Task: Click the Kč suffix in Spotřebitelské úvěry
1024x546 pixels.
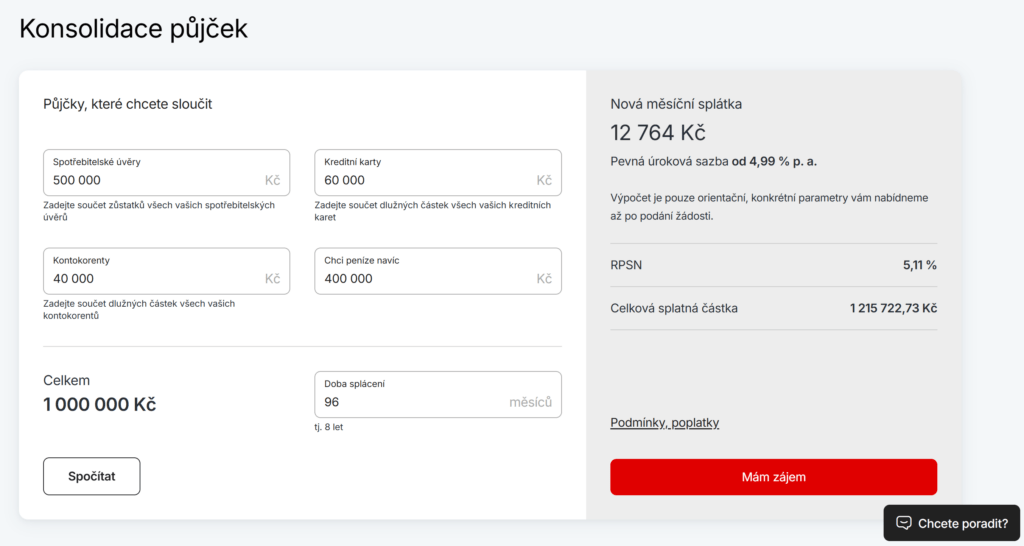Action: pyautogui.click(x=272, y=181)
